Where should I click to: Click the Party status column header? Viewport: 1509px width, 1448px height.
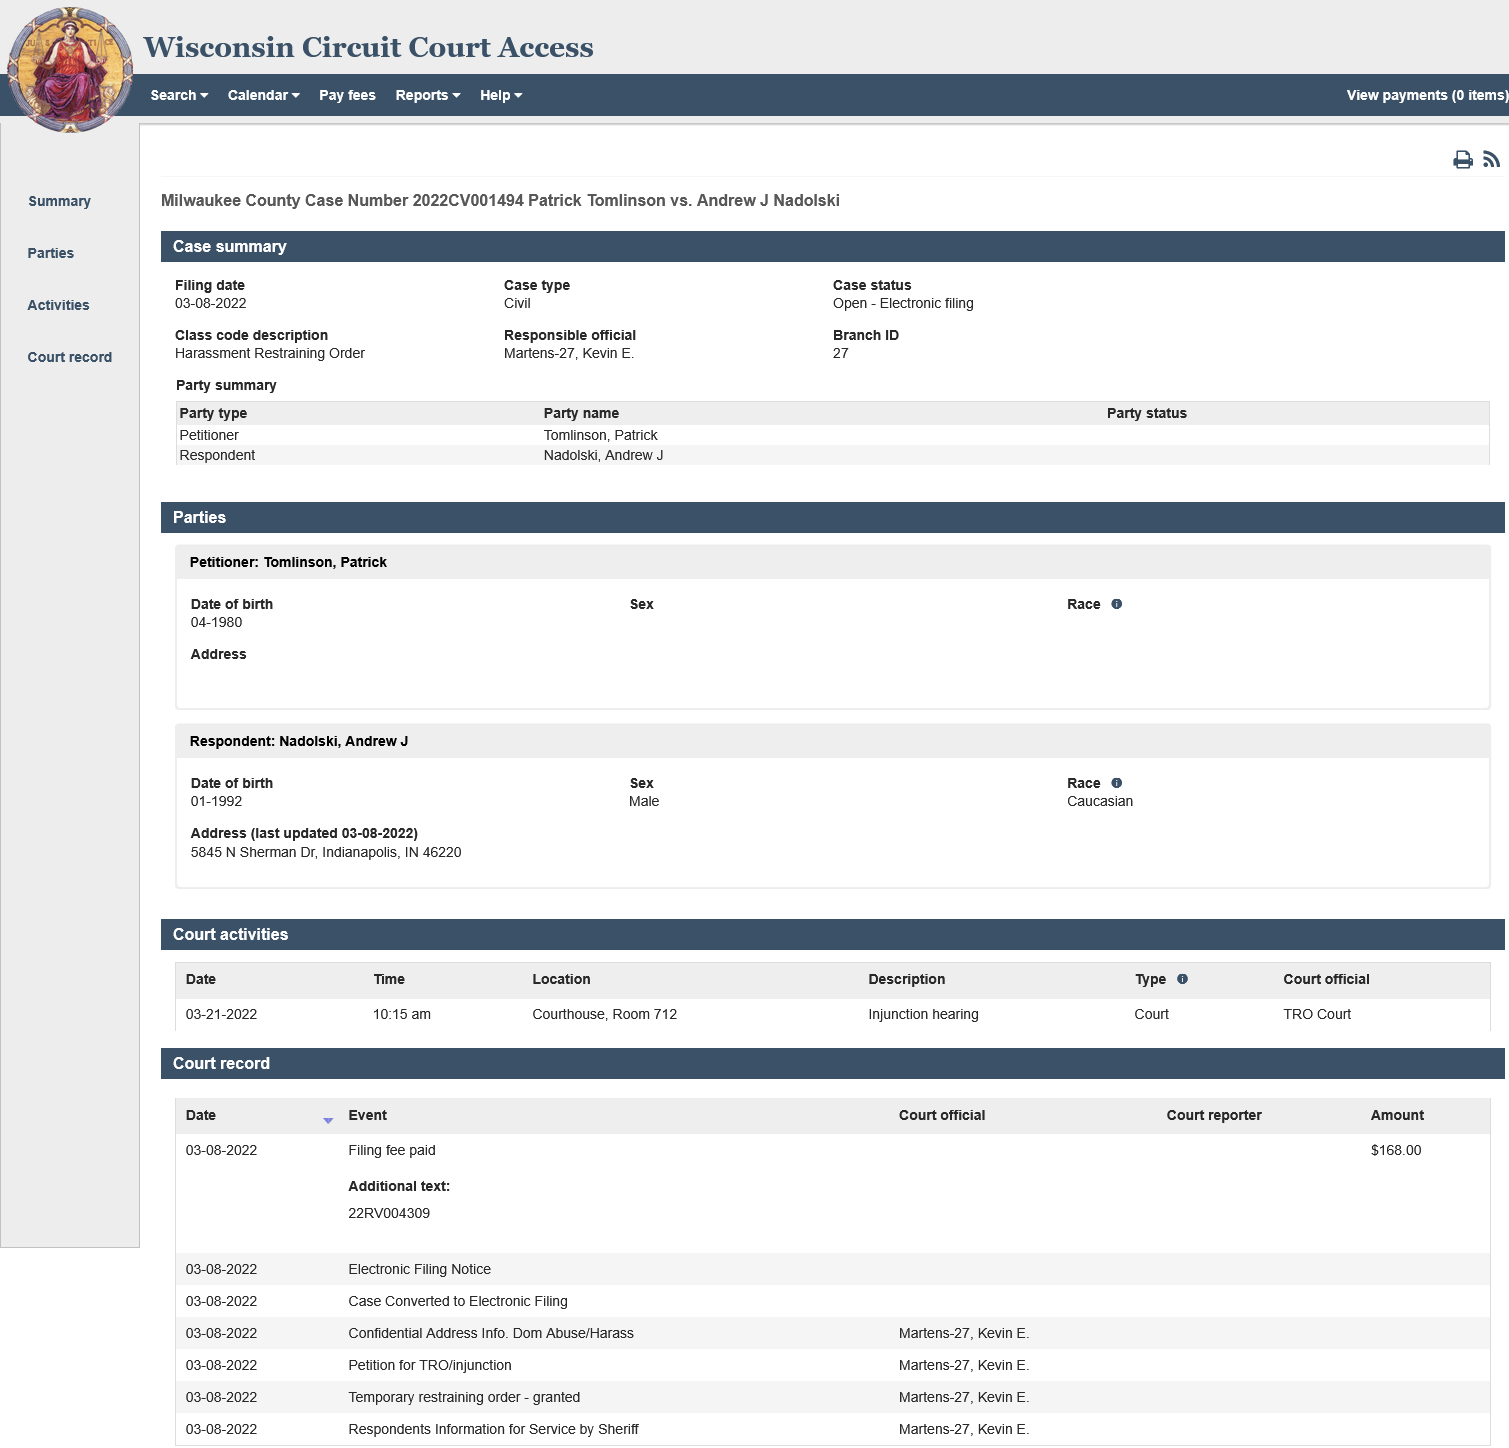pos(1146,413)
